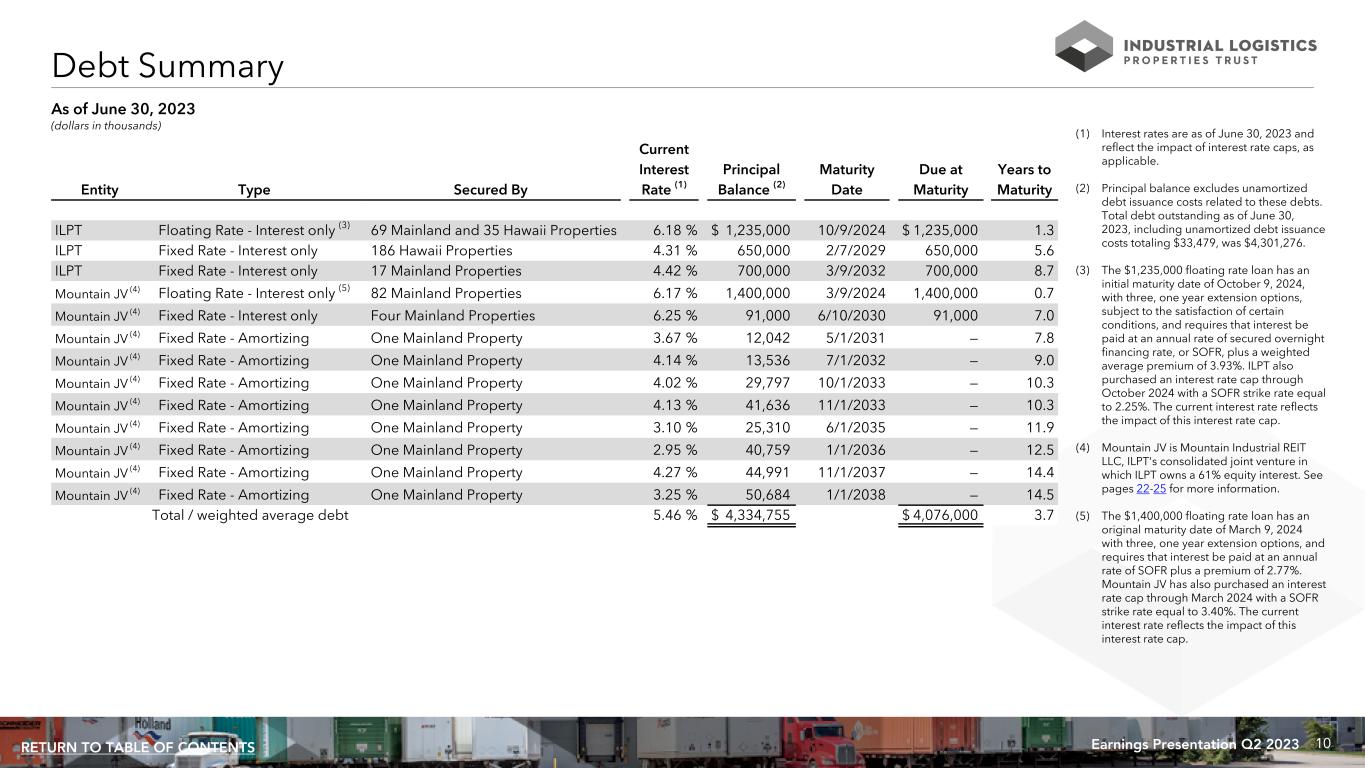Select the 82 Mainland Properties cell

445,294
